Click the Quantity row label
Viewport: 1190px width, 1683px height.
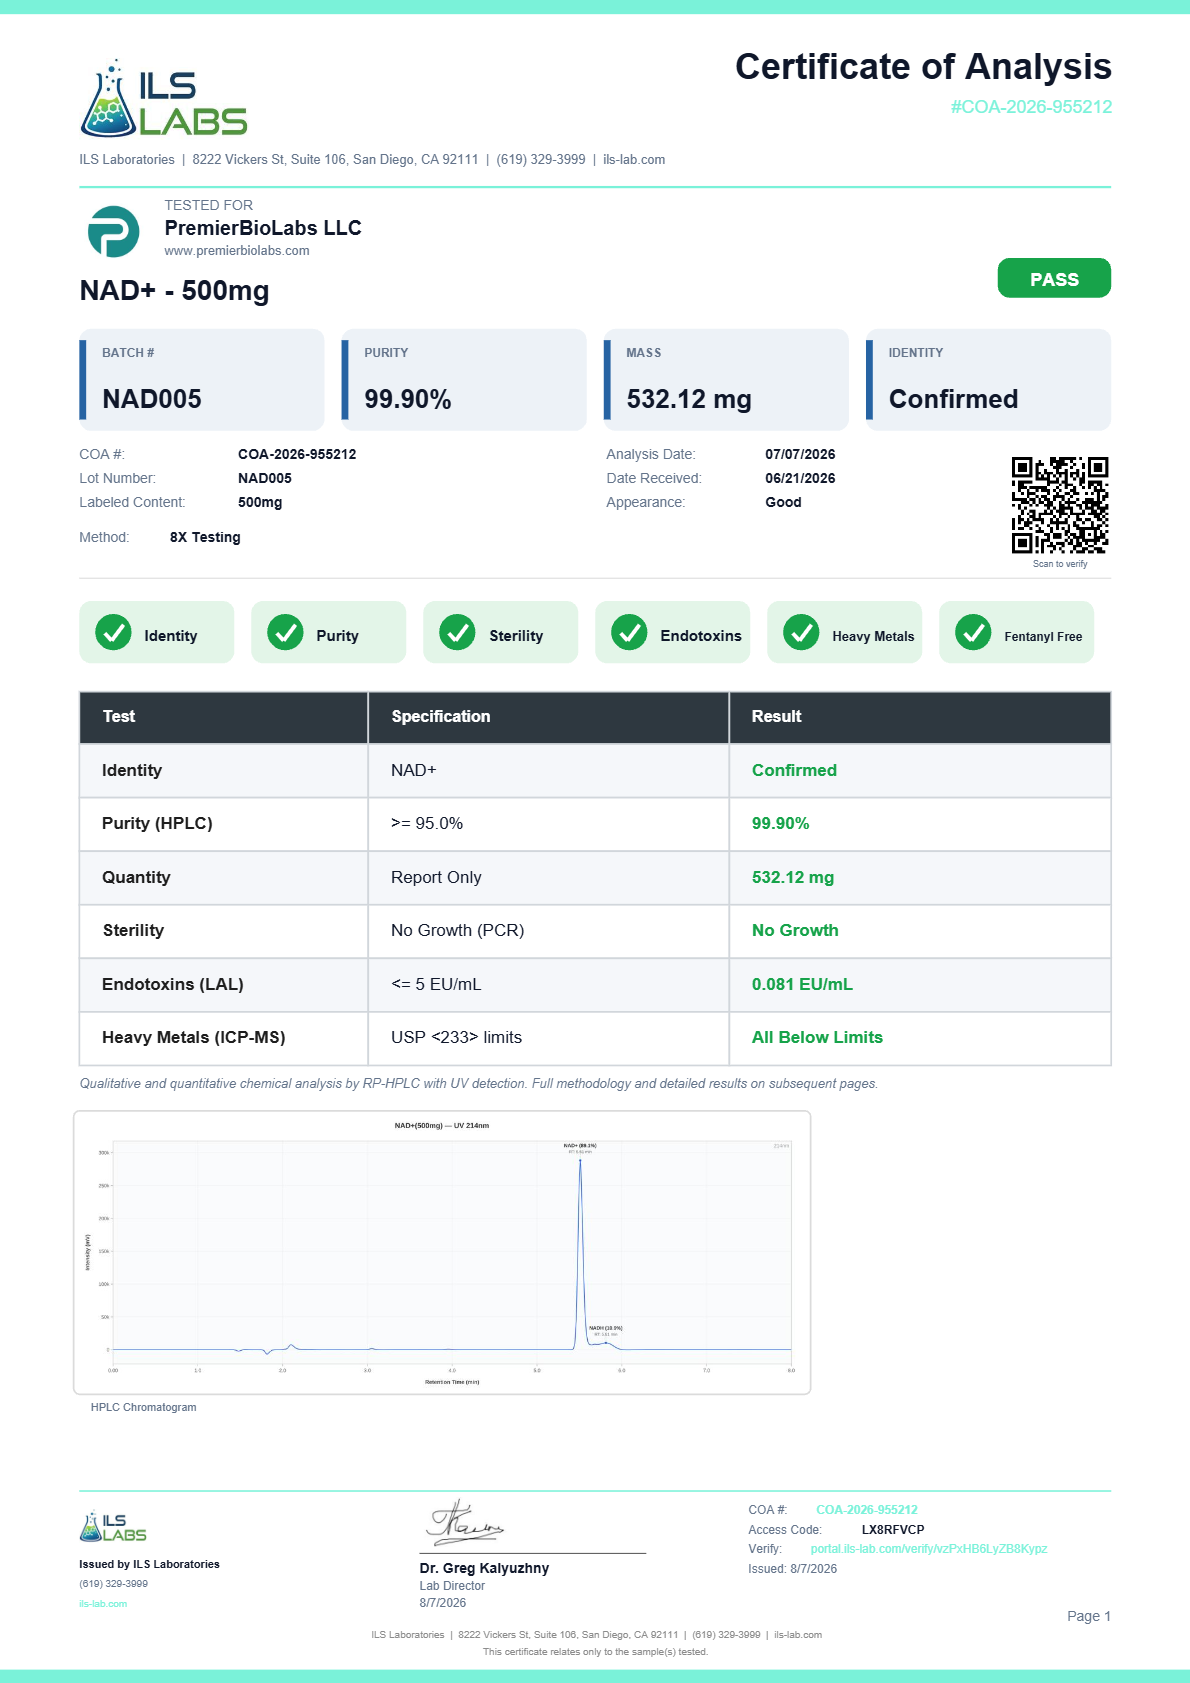tap(136, 877)
